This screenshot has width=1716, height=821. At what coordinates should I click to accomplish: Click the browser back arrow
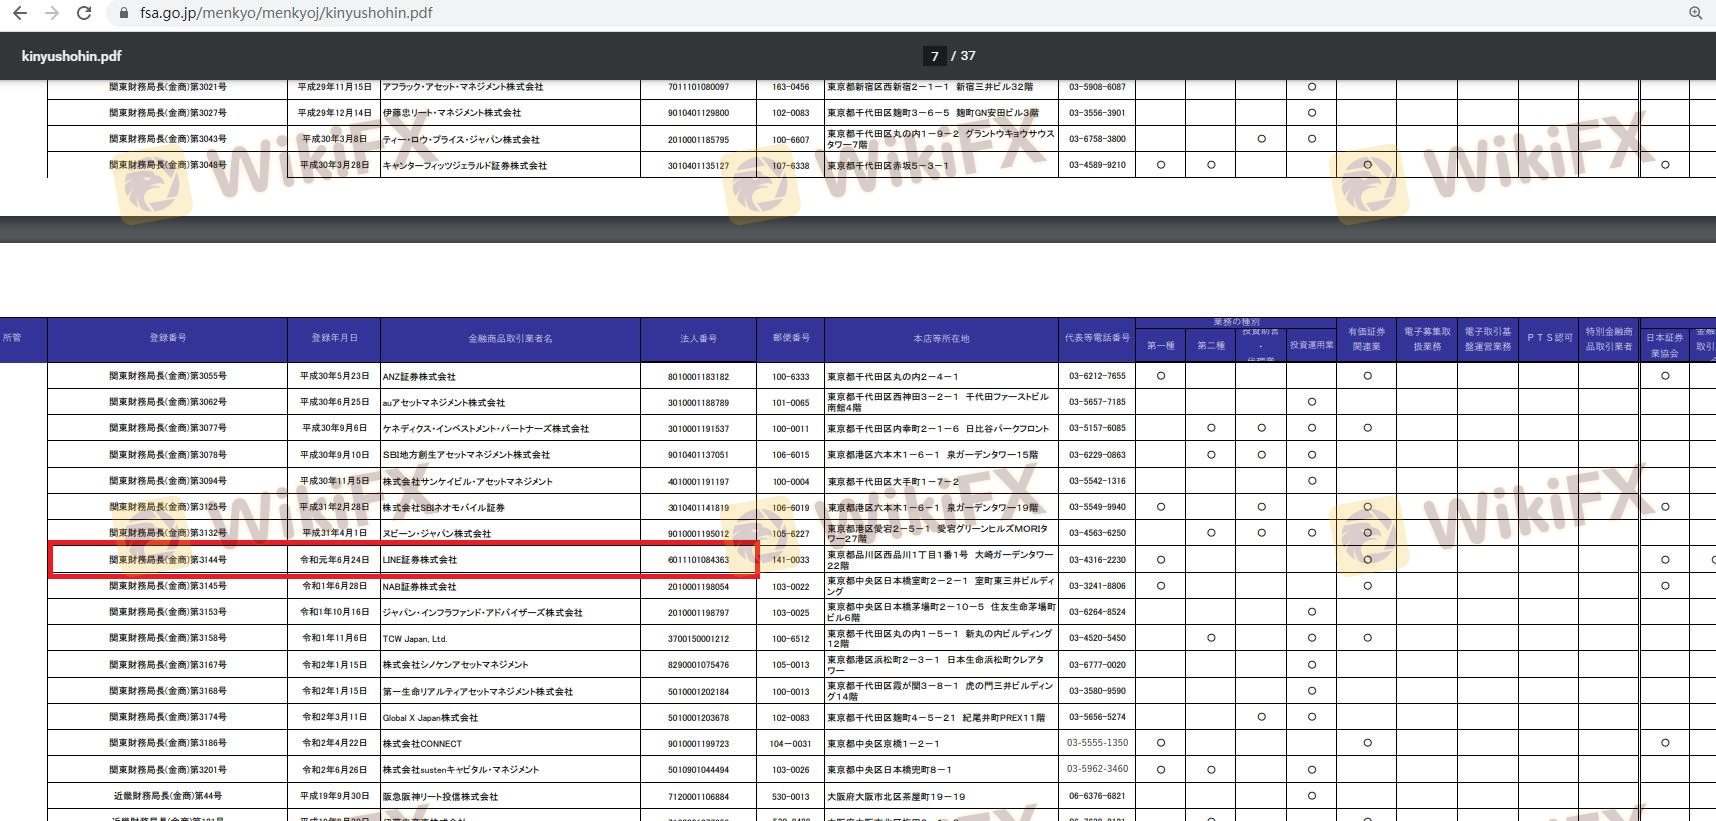click(19, 13)
